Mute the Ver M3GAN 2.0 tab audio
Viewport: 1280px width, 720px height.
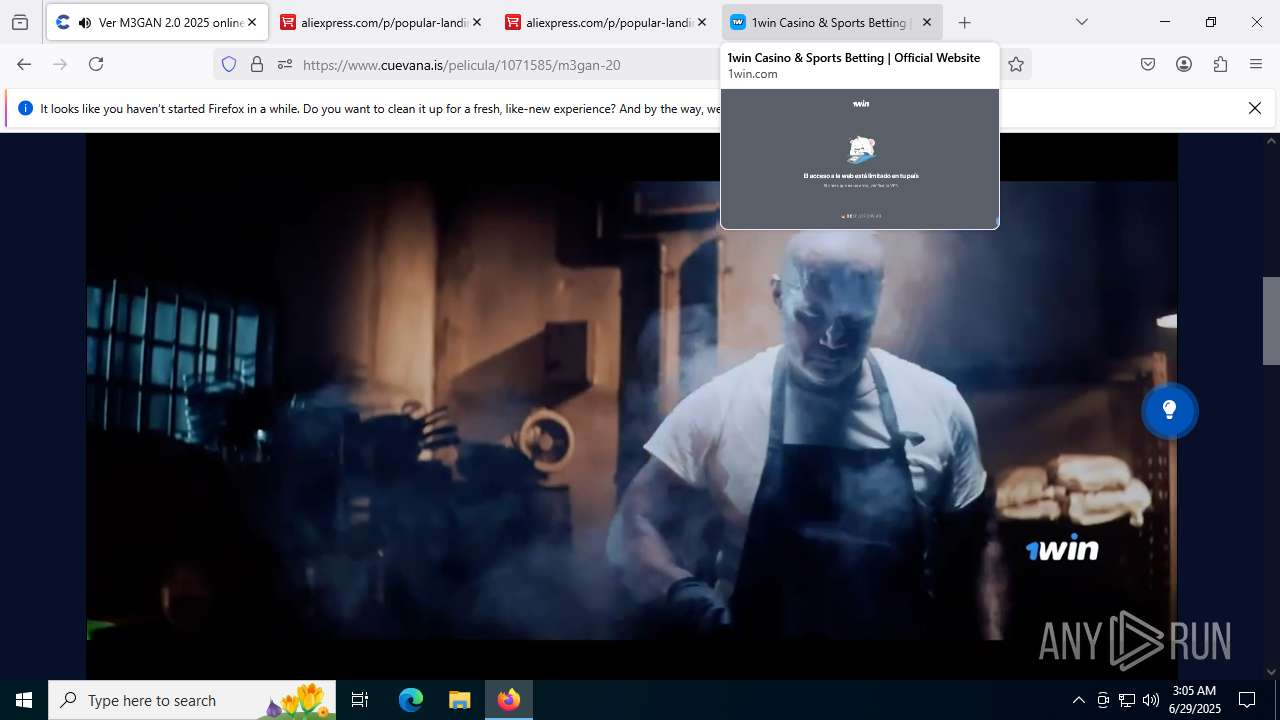click(84, 22)
